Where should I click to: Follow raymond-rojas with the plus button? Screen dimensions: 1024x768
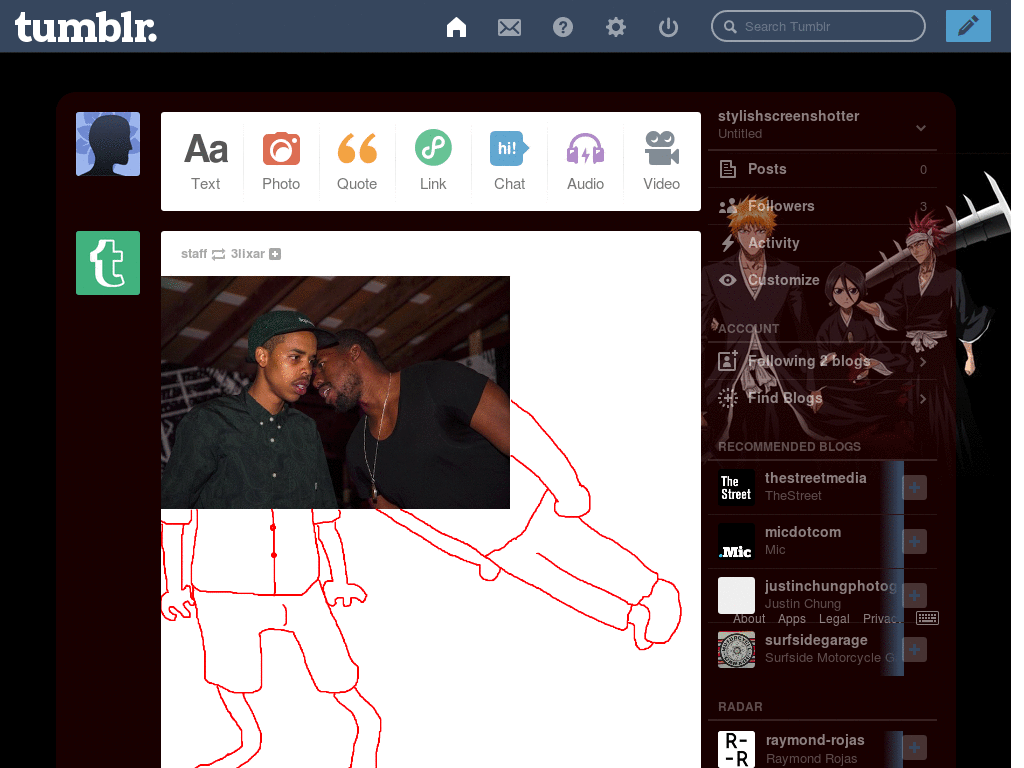tap(915, 748)
